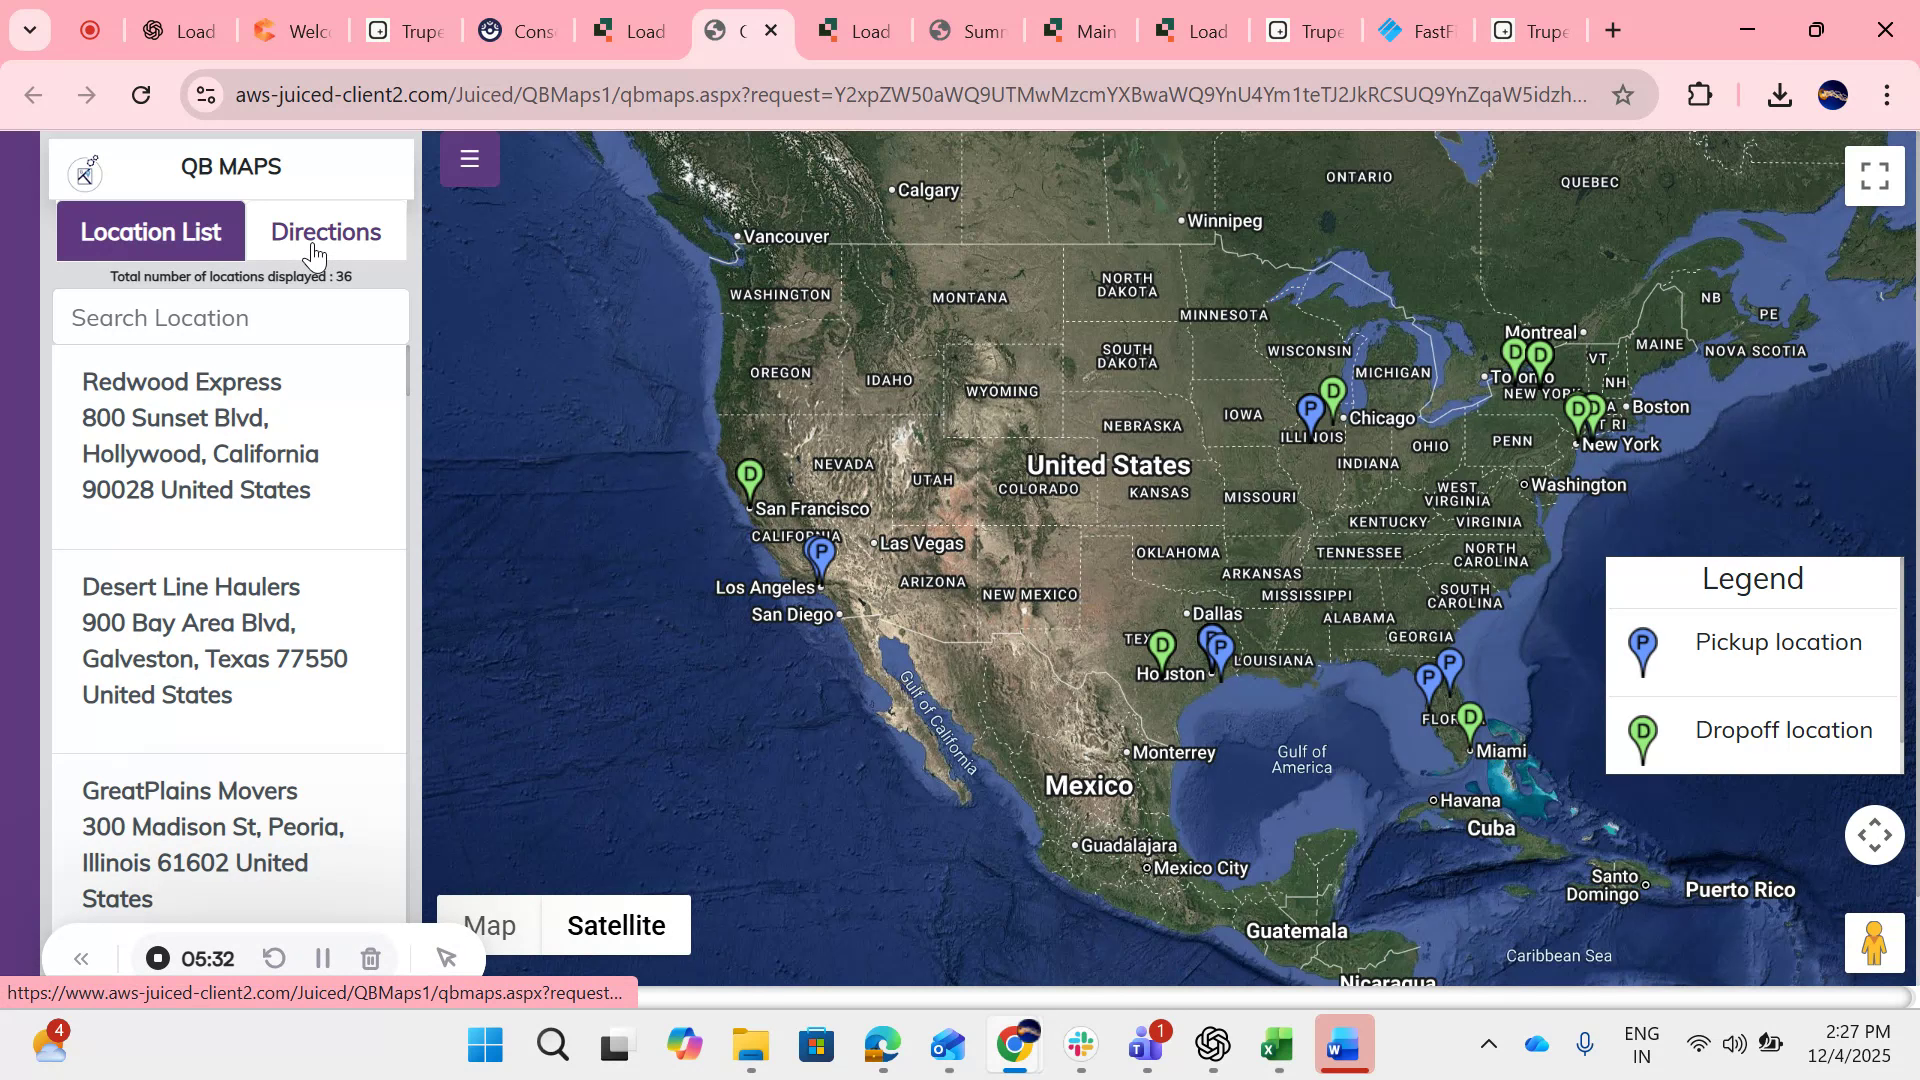The image size is (1920, 1080).
Task: Enter fullscreen map view
Action: (1875, 175)
